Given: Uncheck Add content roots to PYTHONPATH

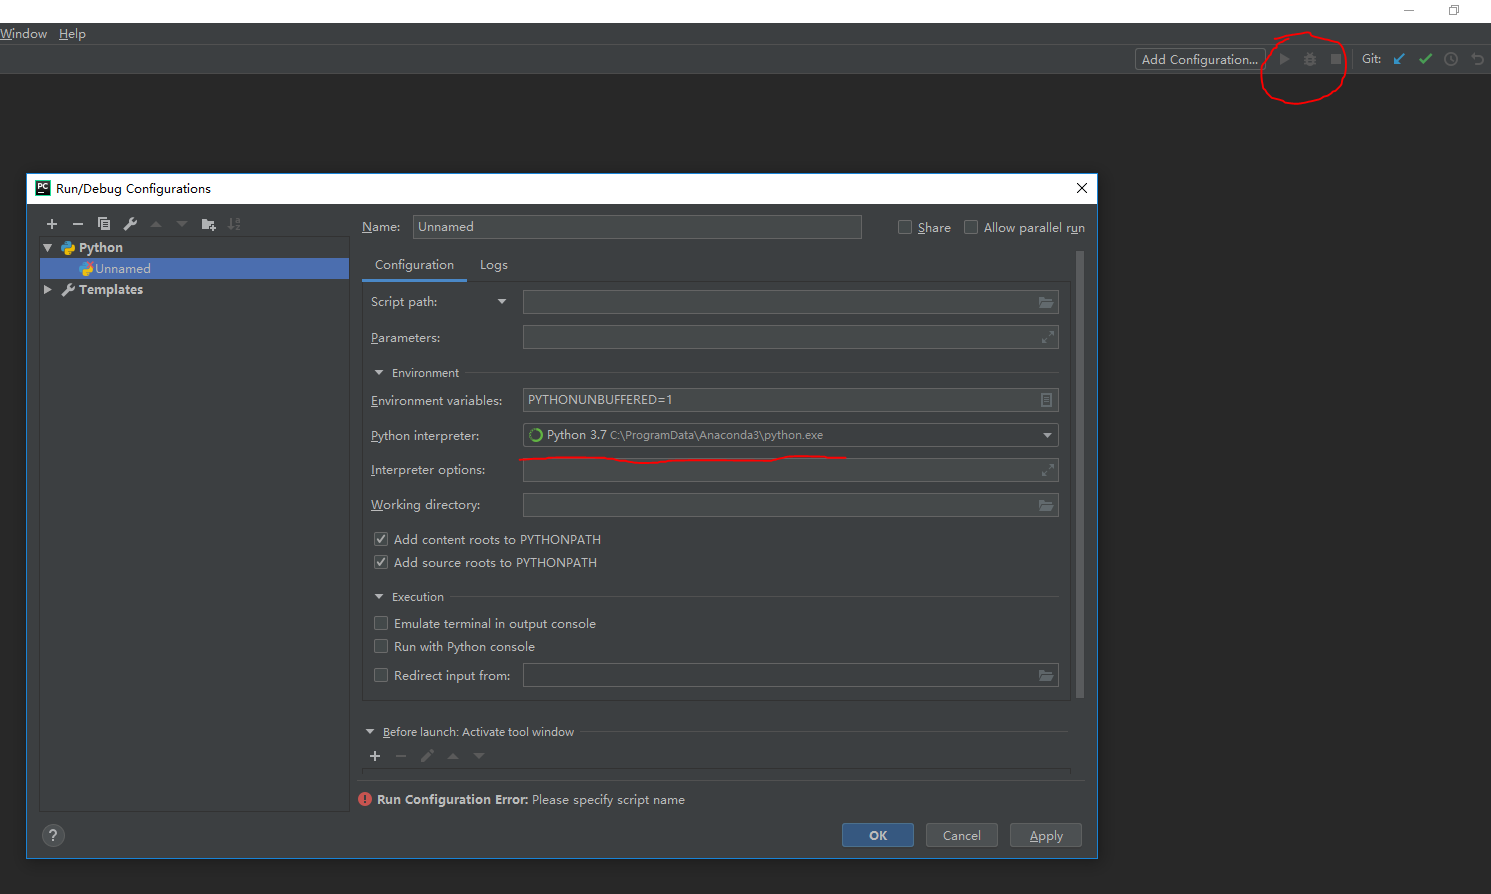Looking at the screenshot, I should [x=381, y=539].
